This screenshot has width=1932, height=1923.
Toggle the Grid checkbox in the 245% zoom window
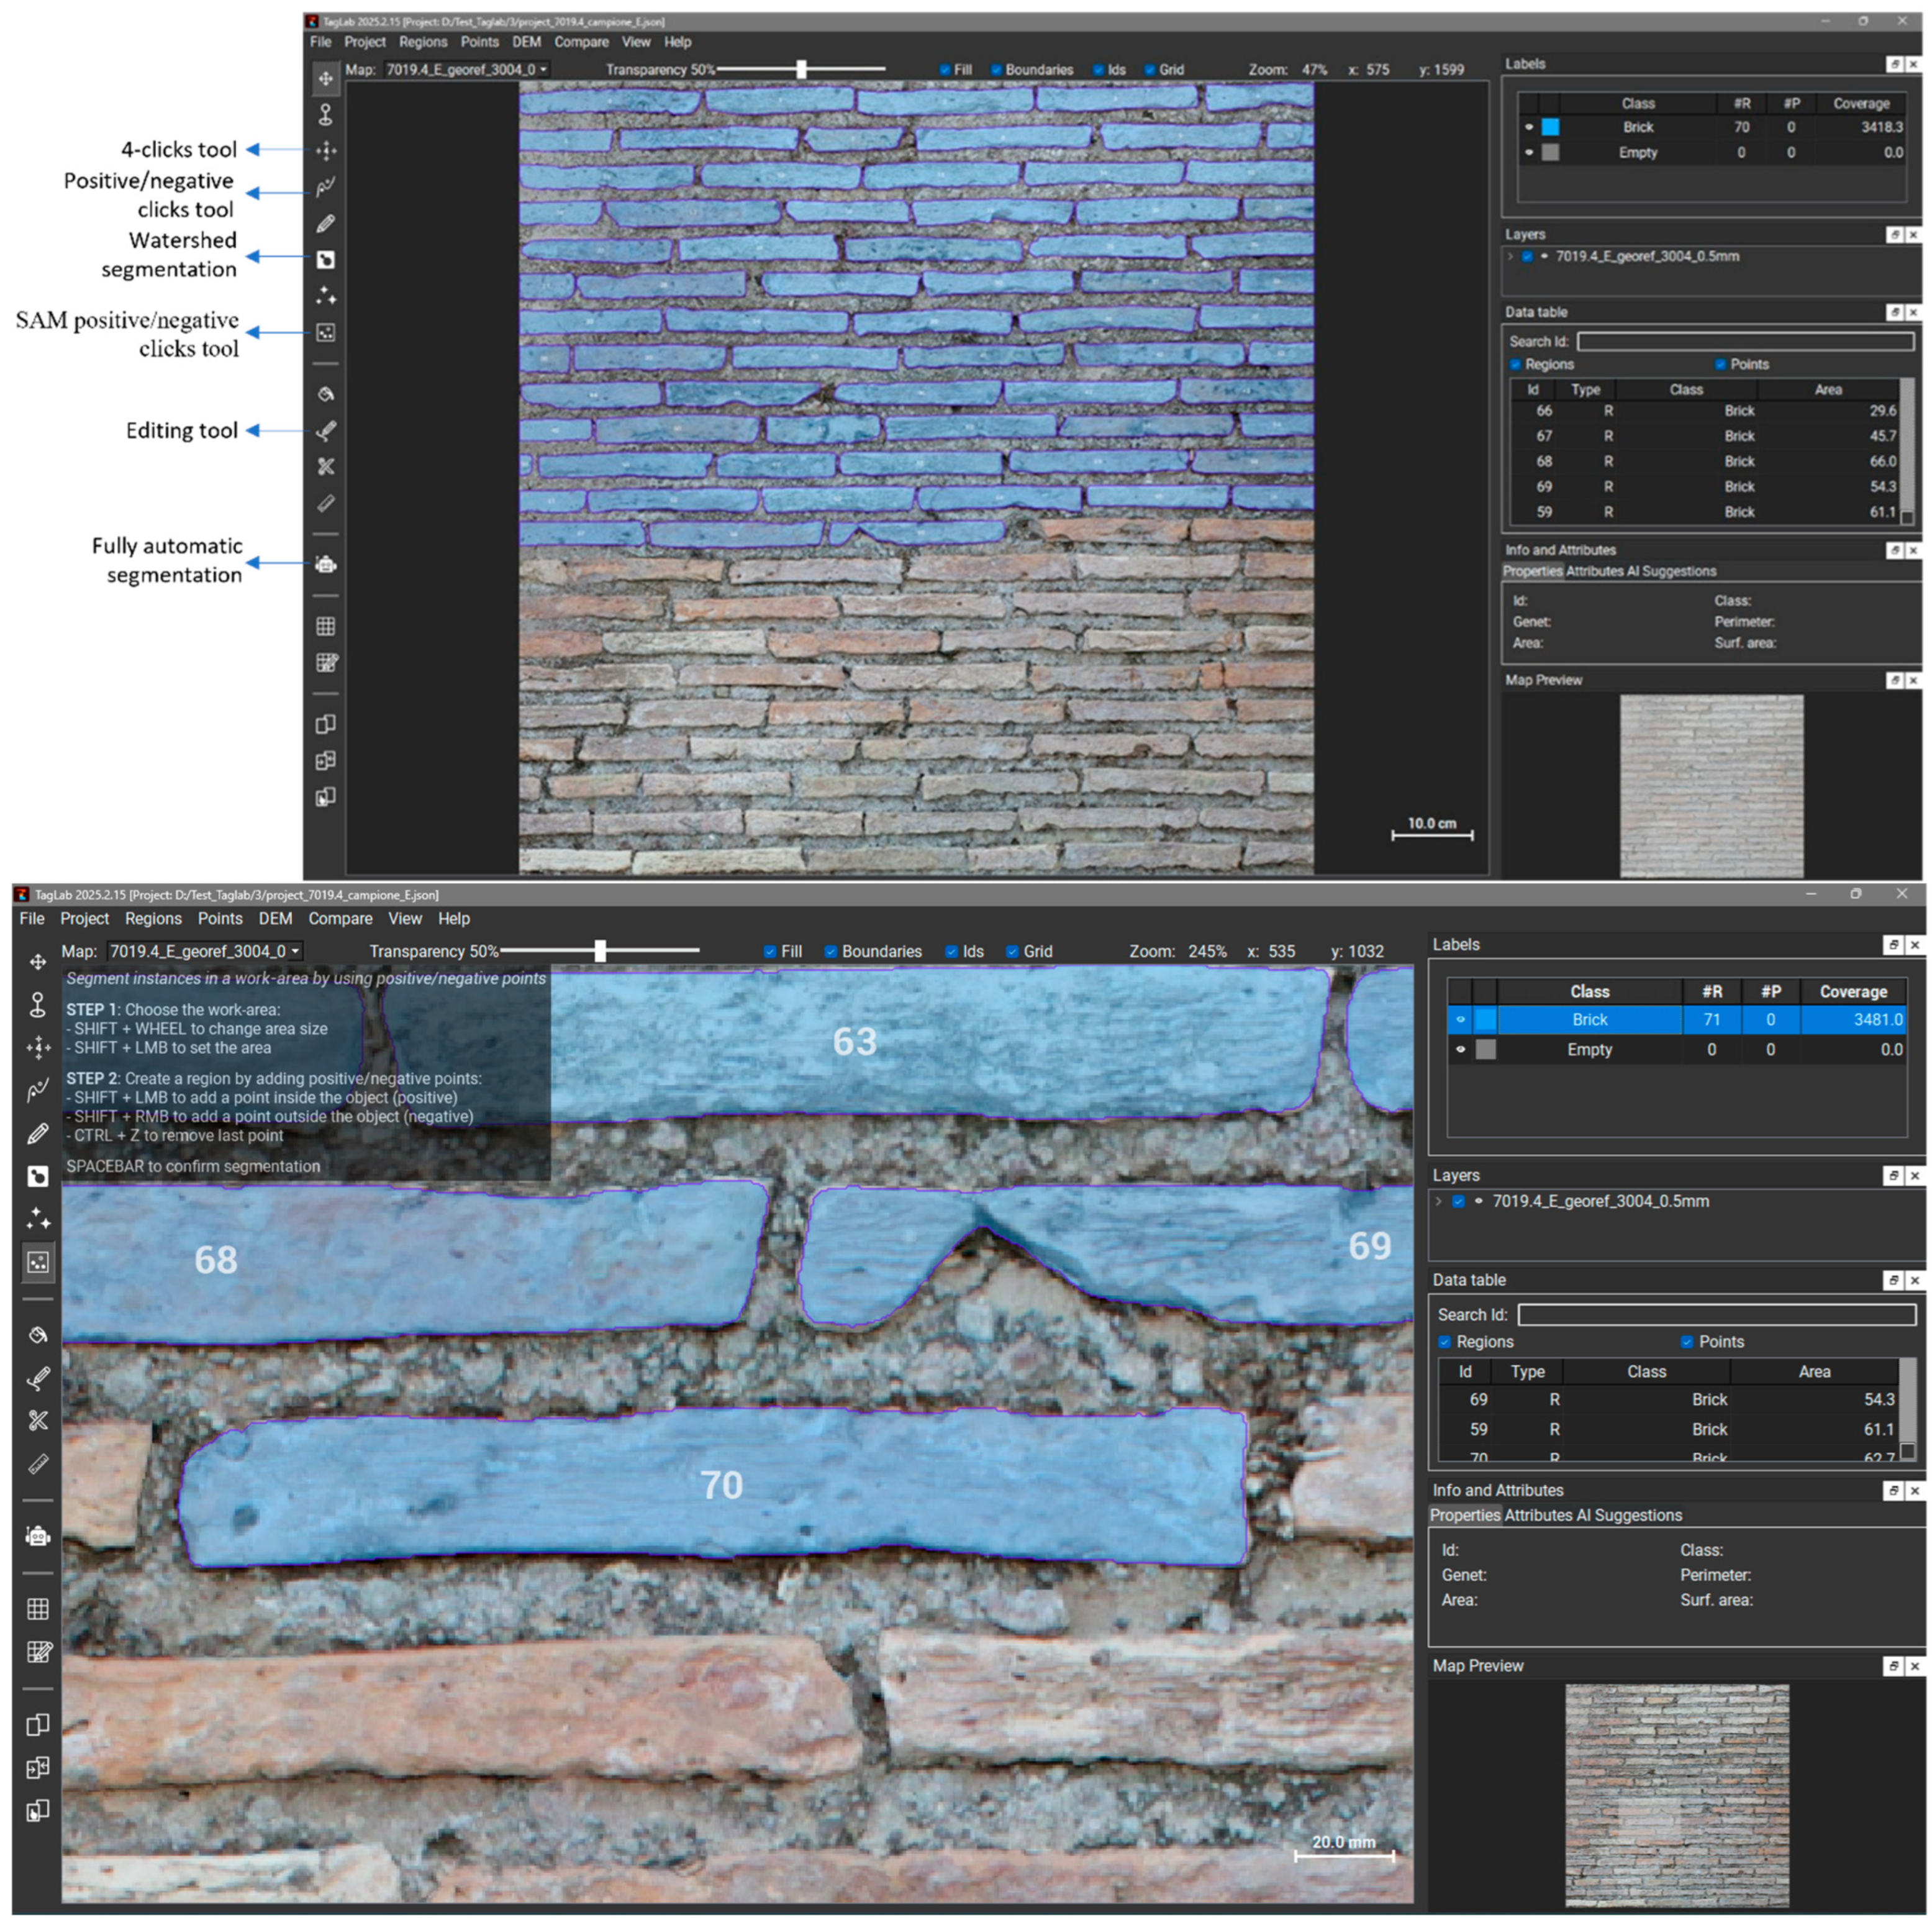(1012, 951)
